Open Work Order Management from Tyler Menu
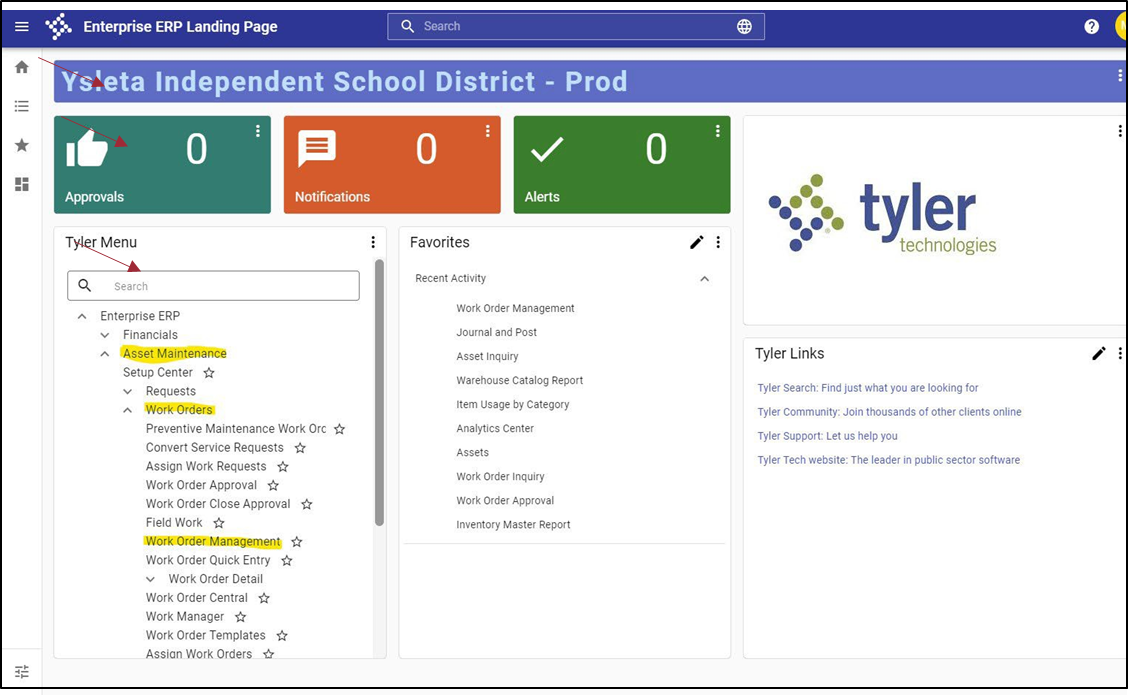Screen dimensions: 1128x695 click(x=213, y=542)
